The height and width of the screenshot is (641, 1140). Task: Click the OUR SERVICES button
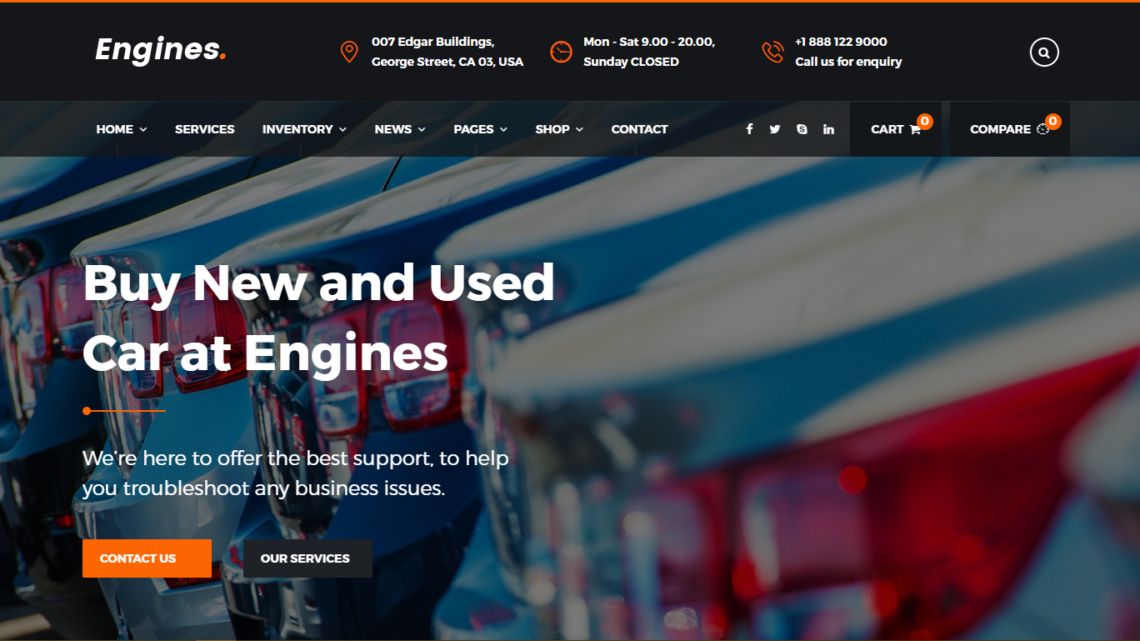coord(308,558)
